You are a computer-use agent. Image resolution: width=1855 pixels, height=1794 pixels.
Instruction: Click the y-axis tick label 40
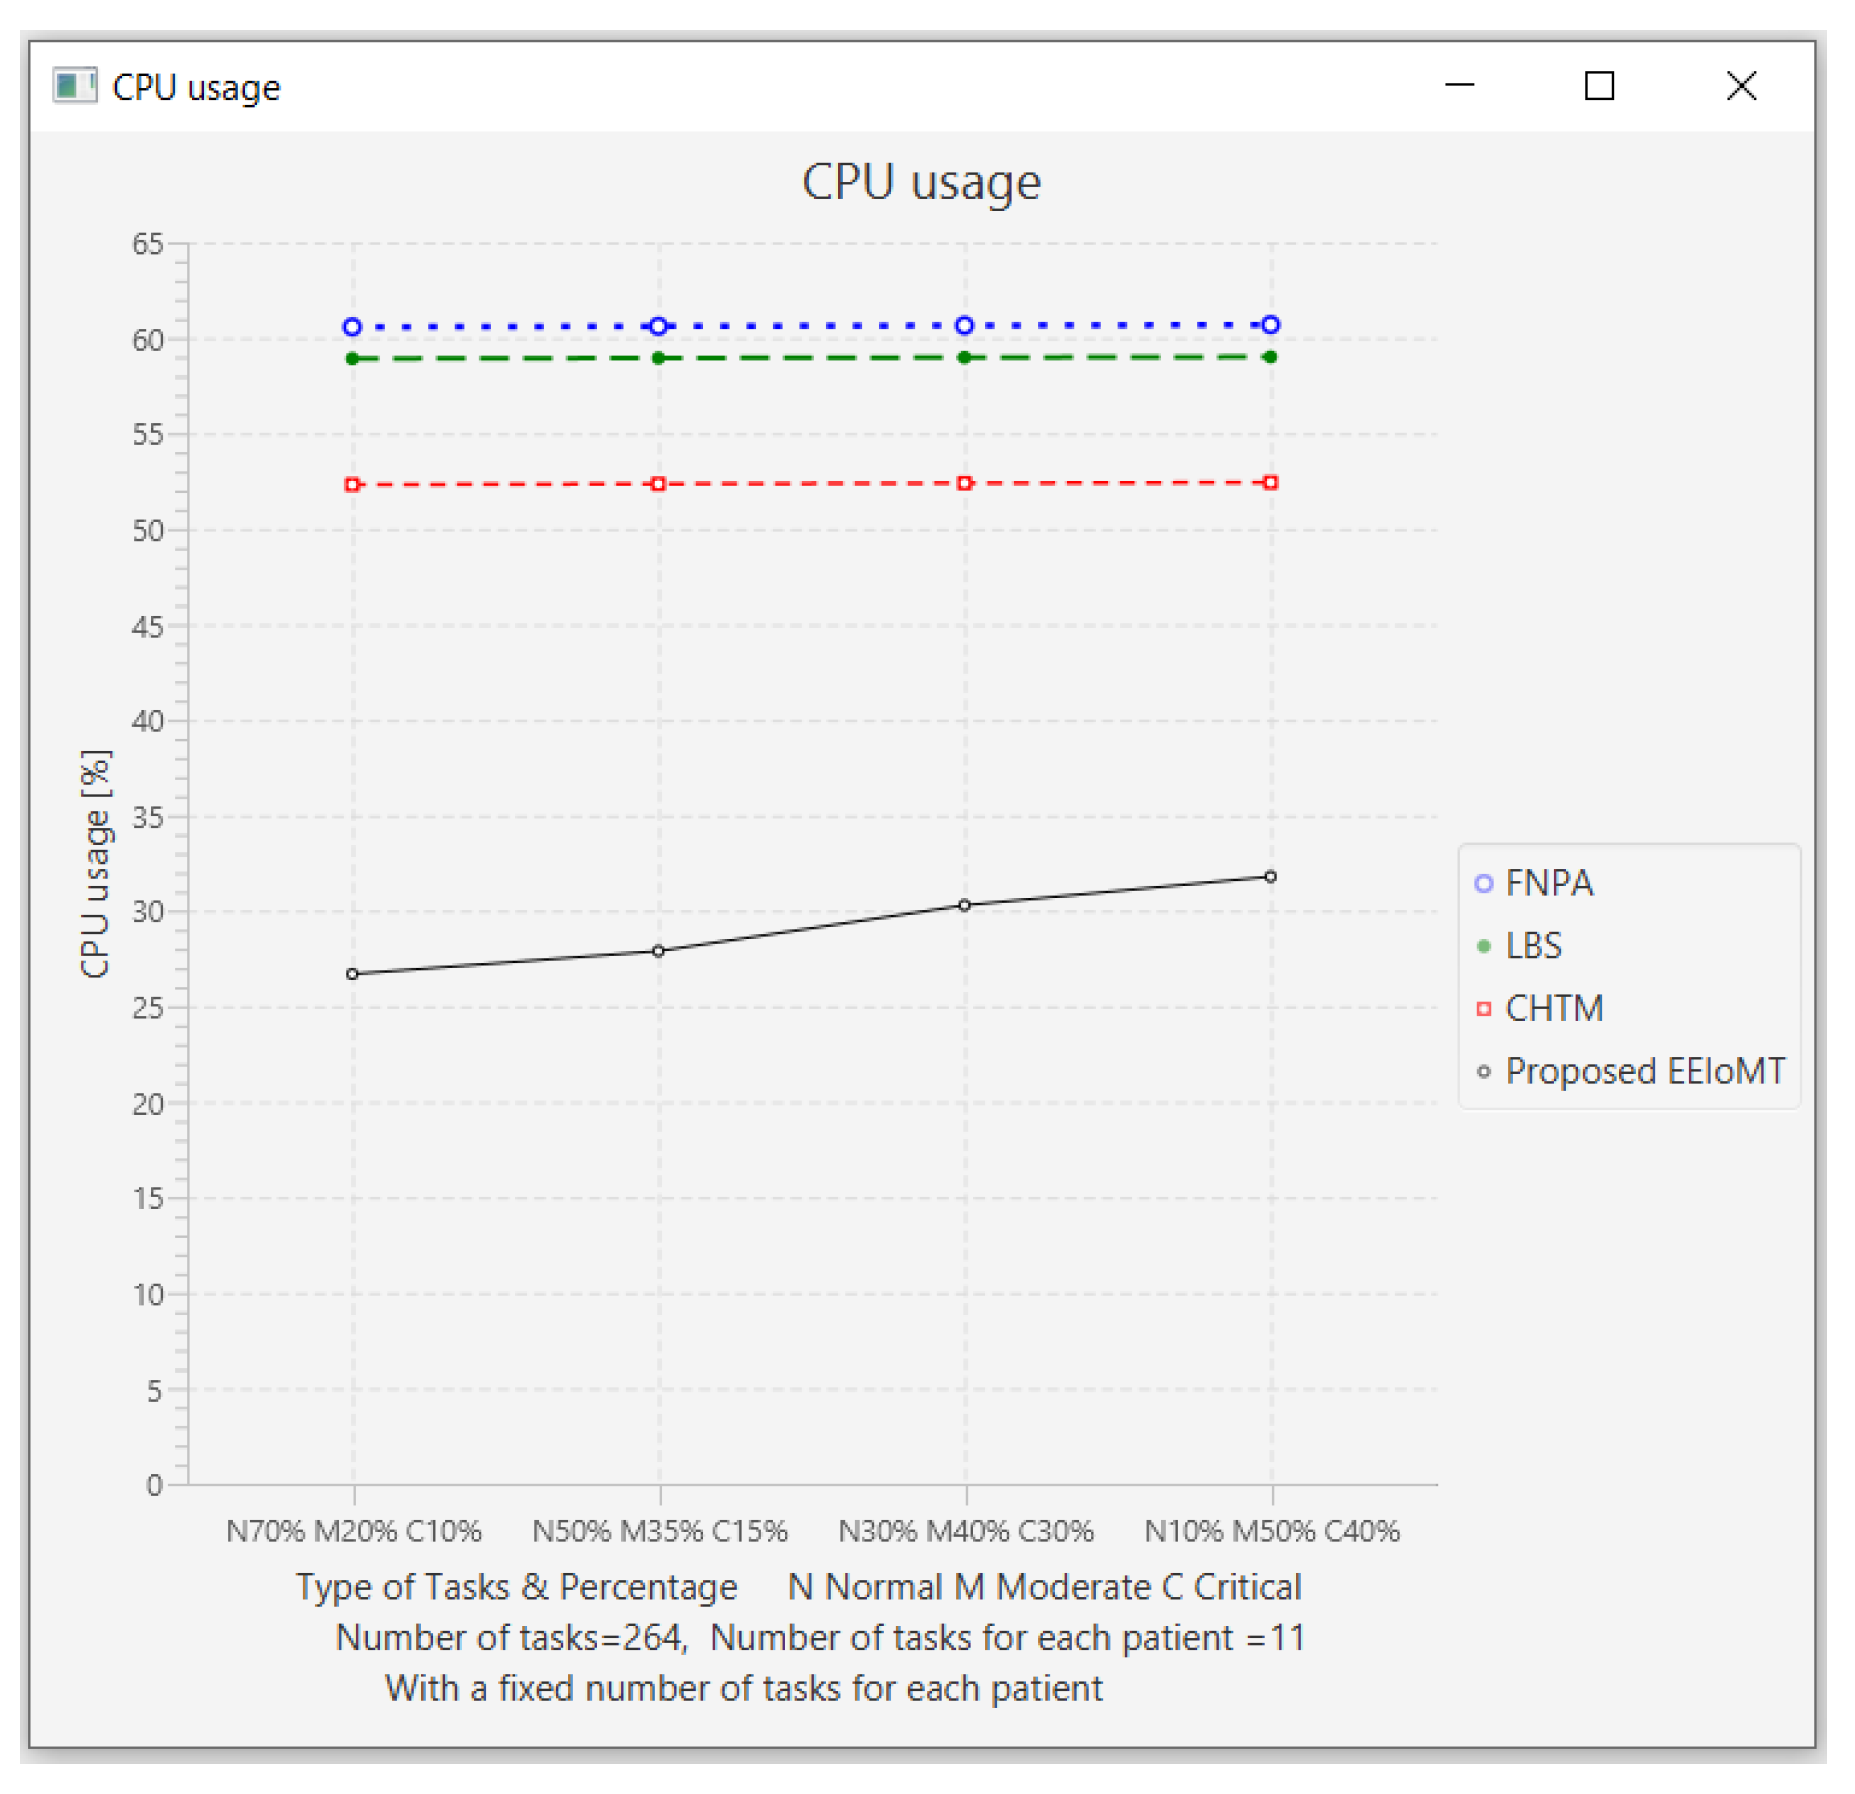pos(148,721)
